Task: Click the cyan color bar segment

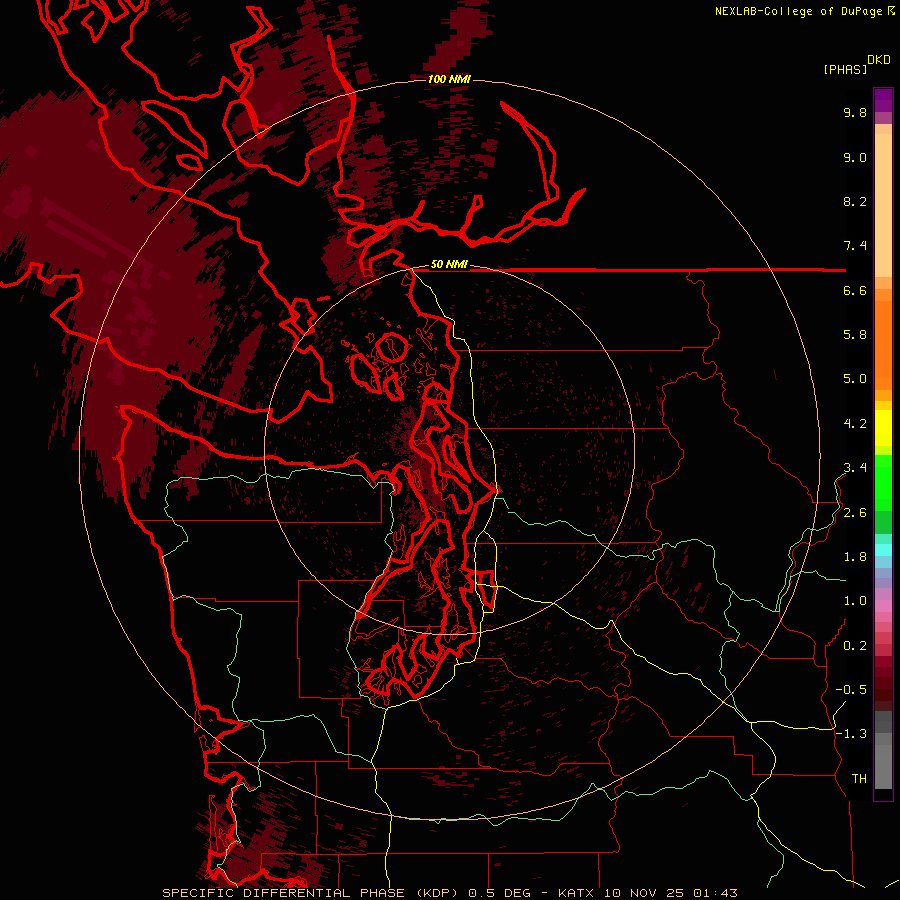Action: click(x=883, y=549)
